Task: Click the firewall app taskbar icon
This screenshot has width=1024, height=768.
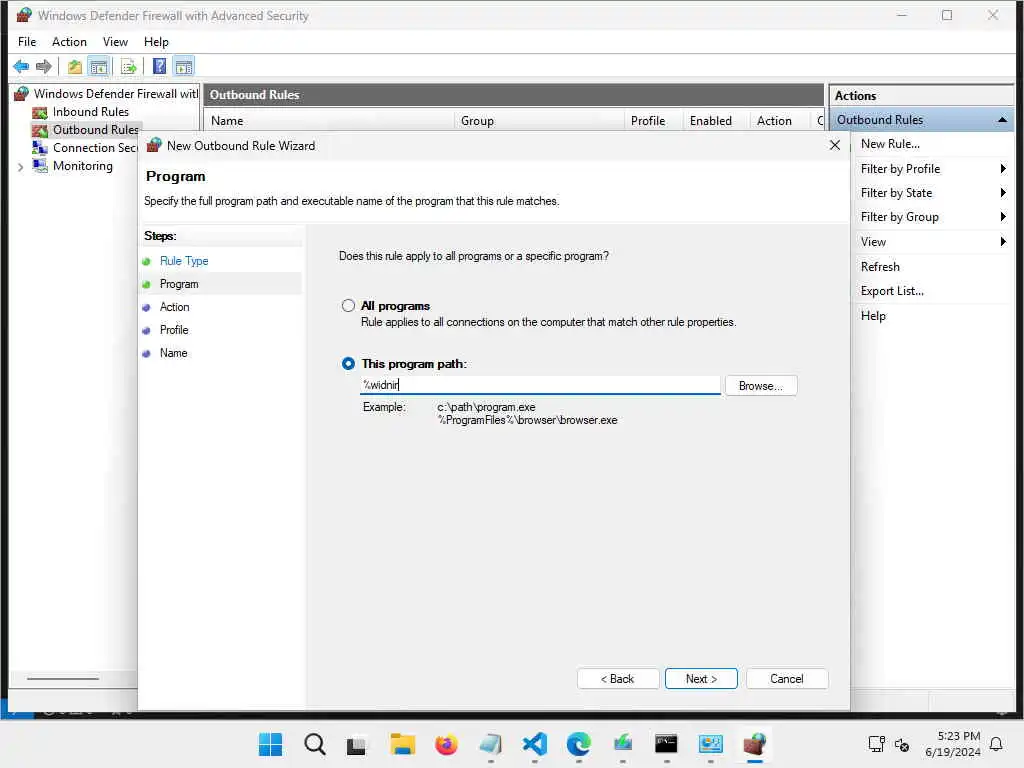Action: pos(754,744)
